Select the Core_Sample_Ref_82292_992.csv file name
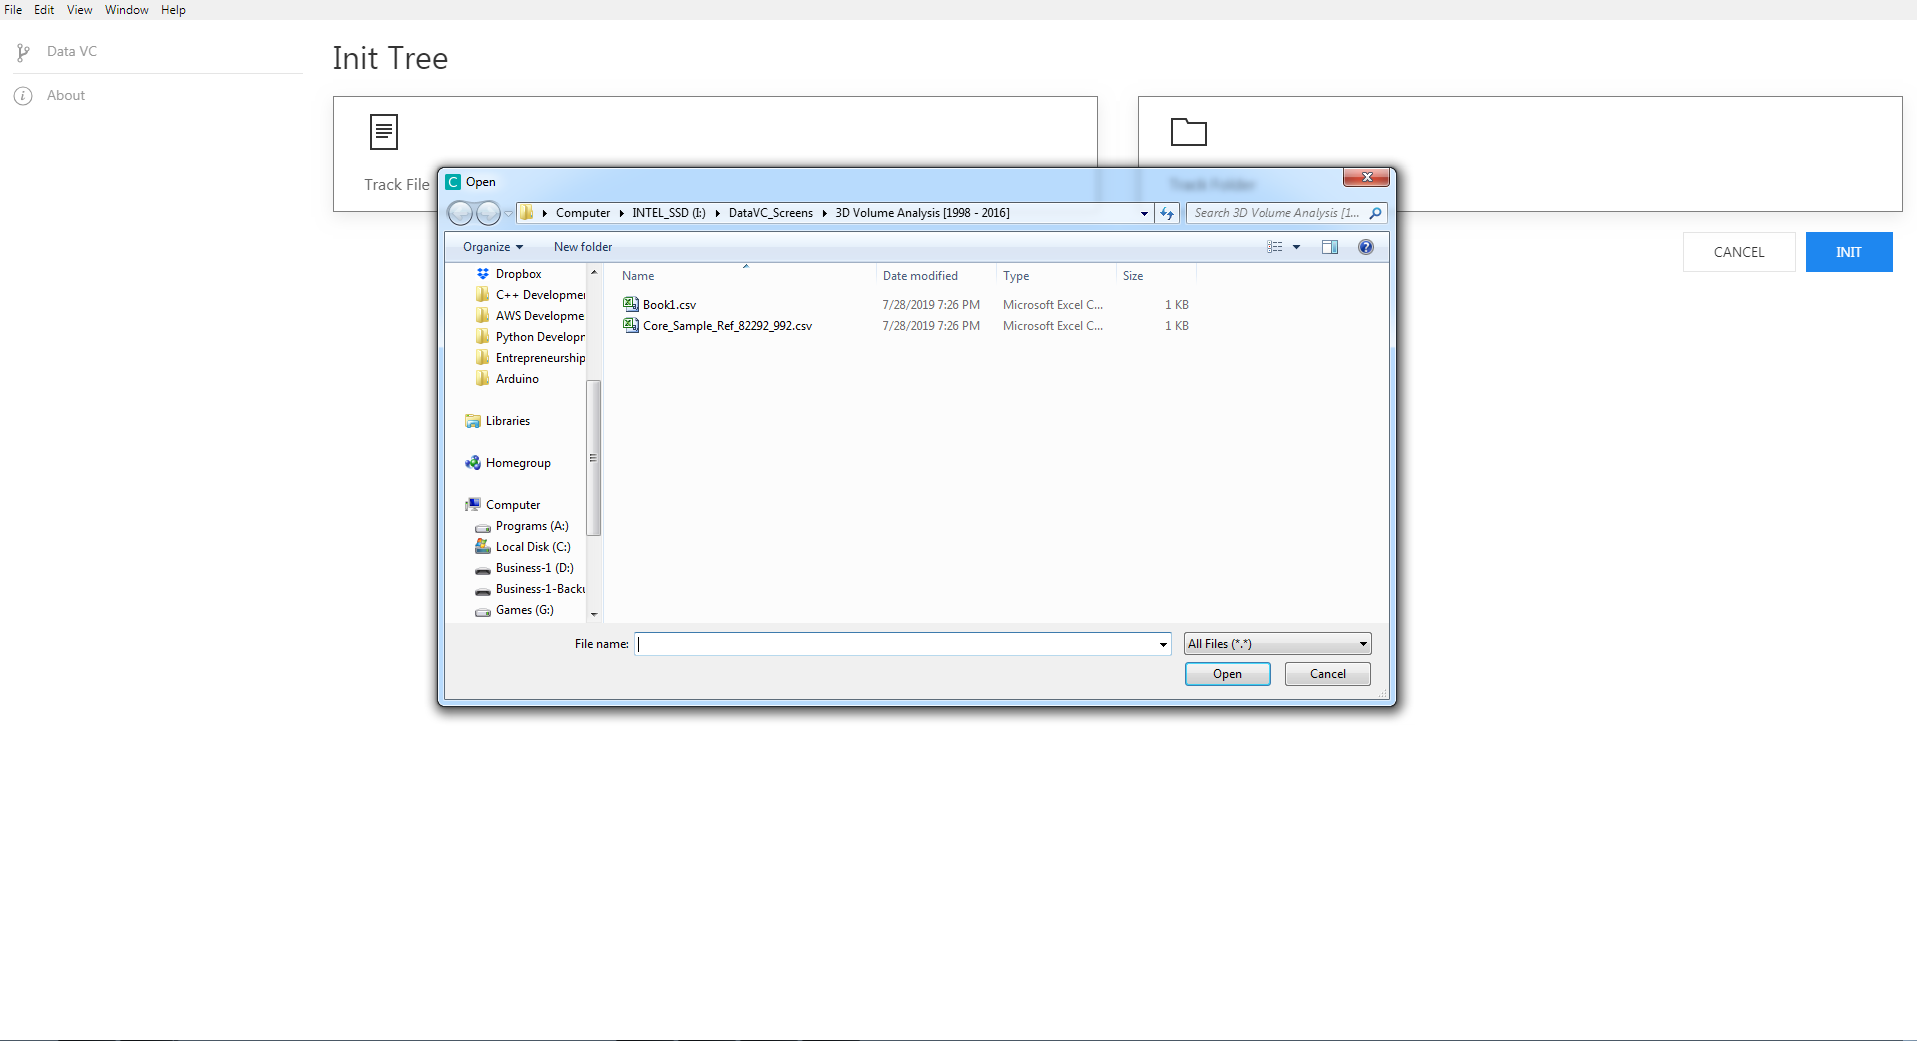Image resolution: width=1917 pixels, height=1041 pixels. pyautogui.click(x=727, y=326)
